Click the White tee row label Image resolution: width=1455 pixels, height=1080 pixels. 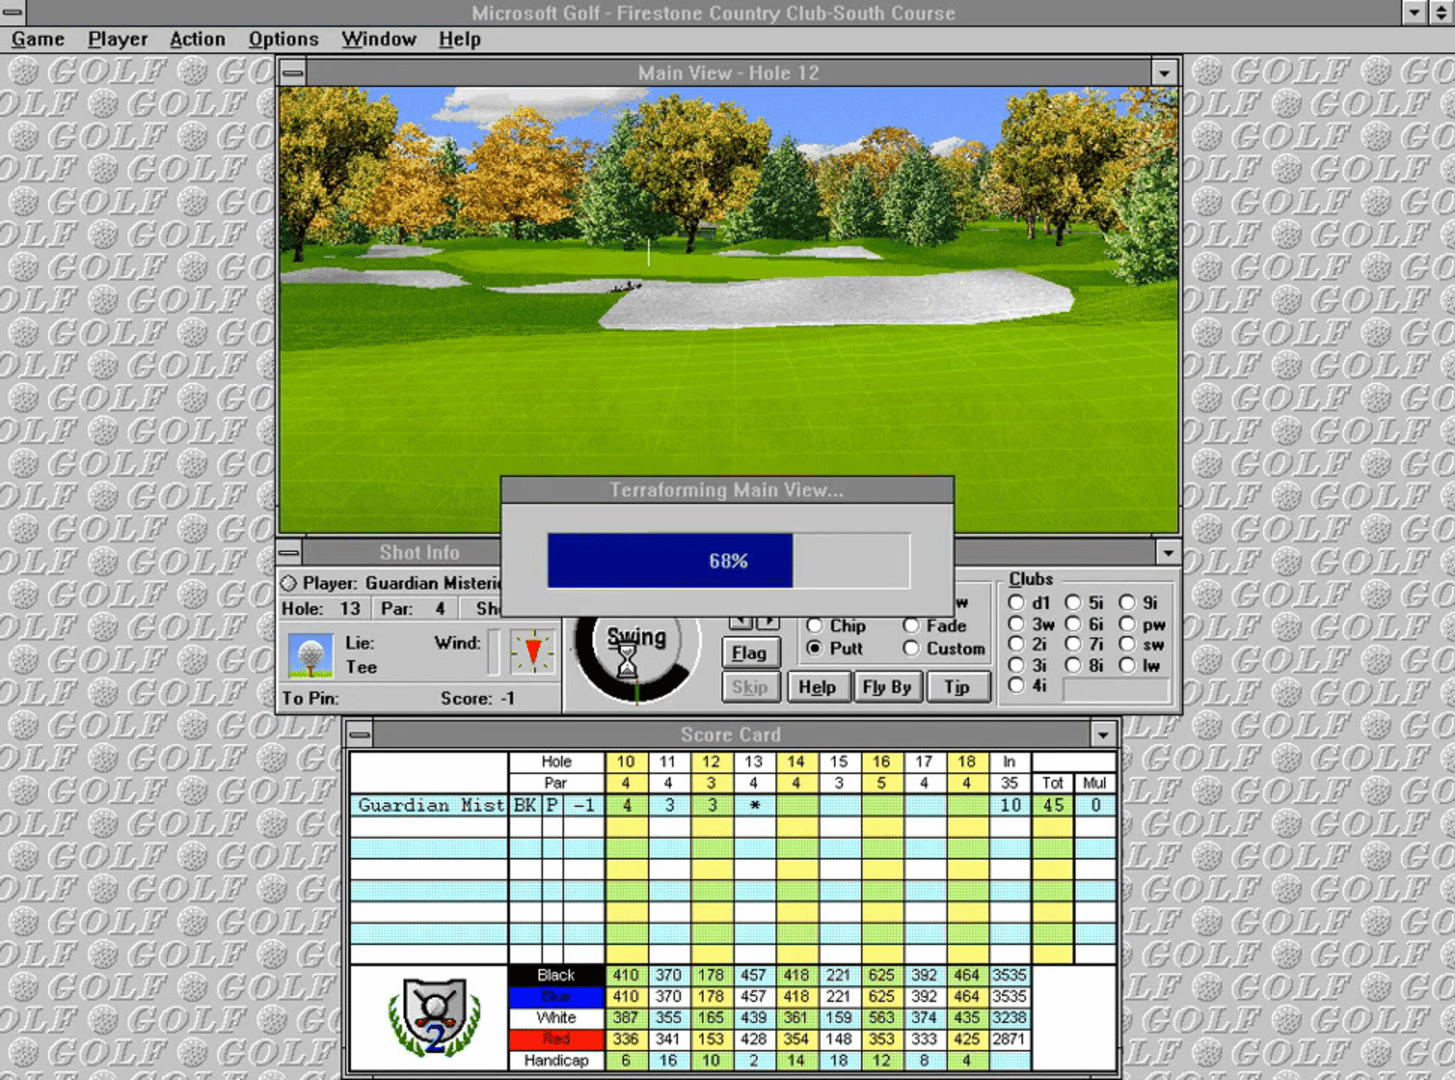coord(556,1017)
